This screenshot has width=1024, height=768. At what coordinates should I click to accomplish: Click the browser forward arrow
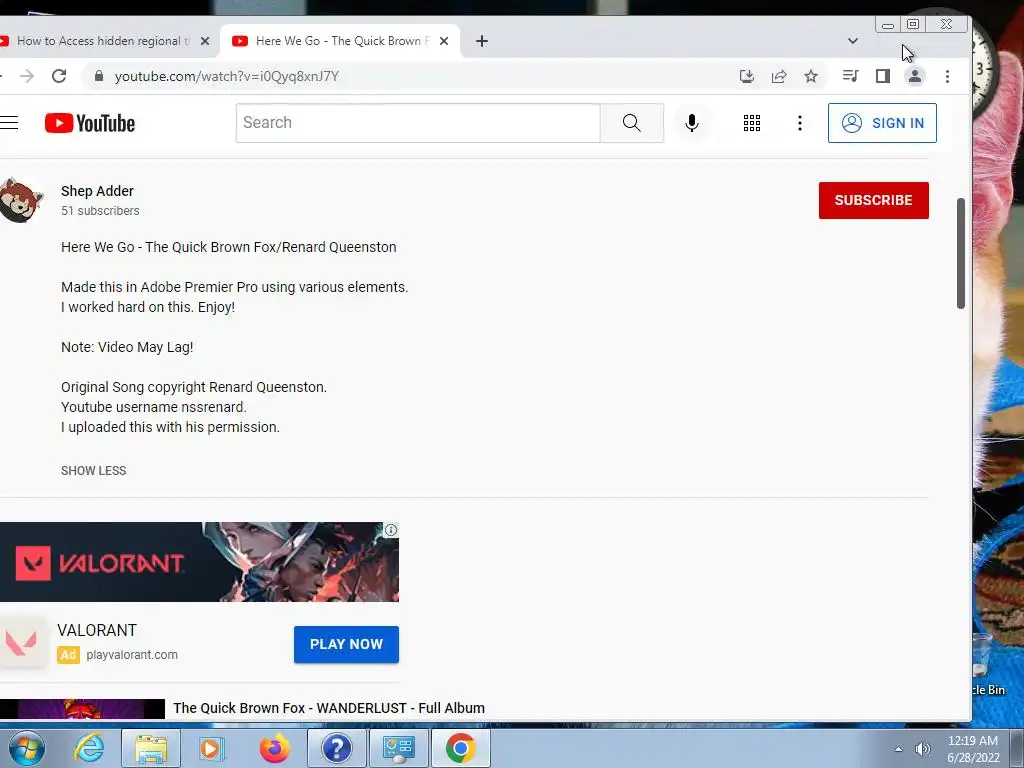(27, 76)
